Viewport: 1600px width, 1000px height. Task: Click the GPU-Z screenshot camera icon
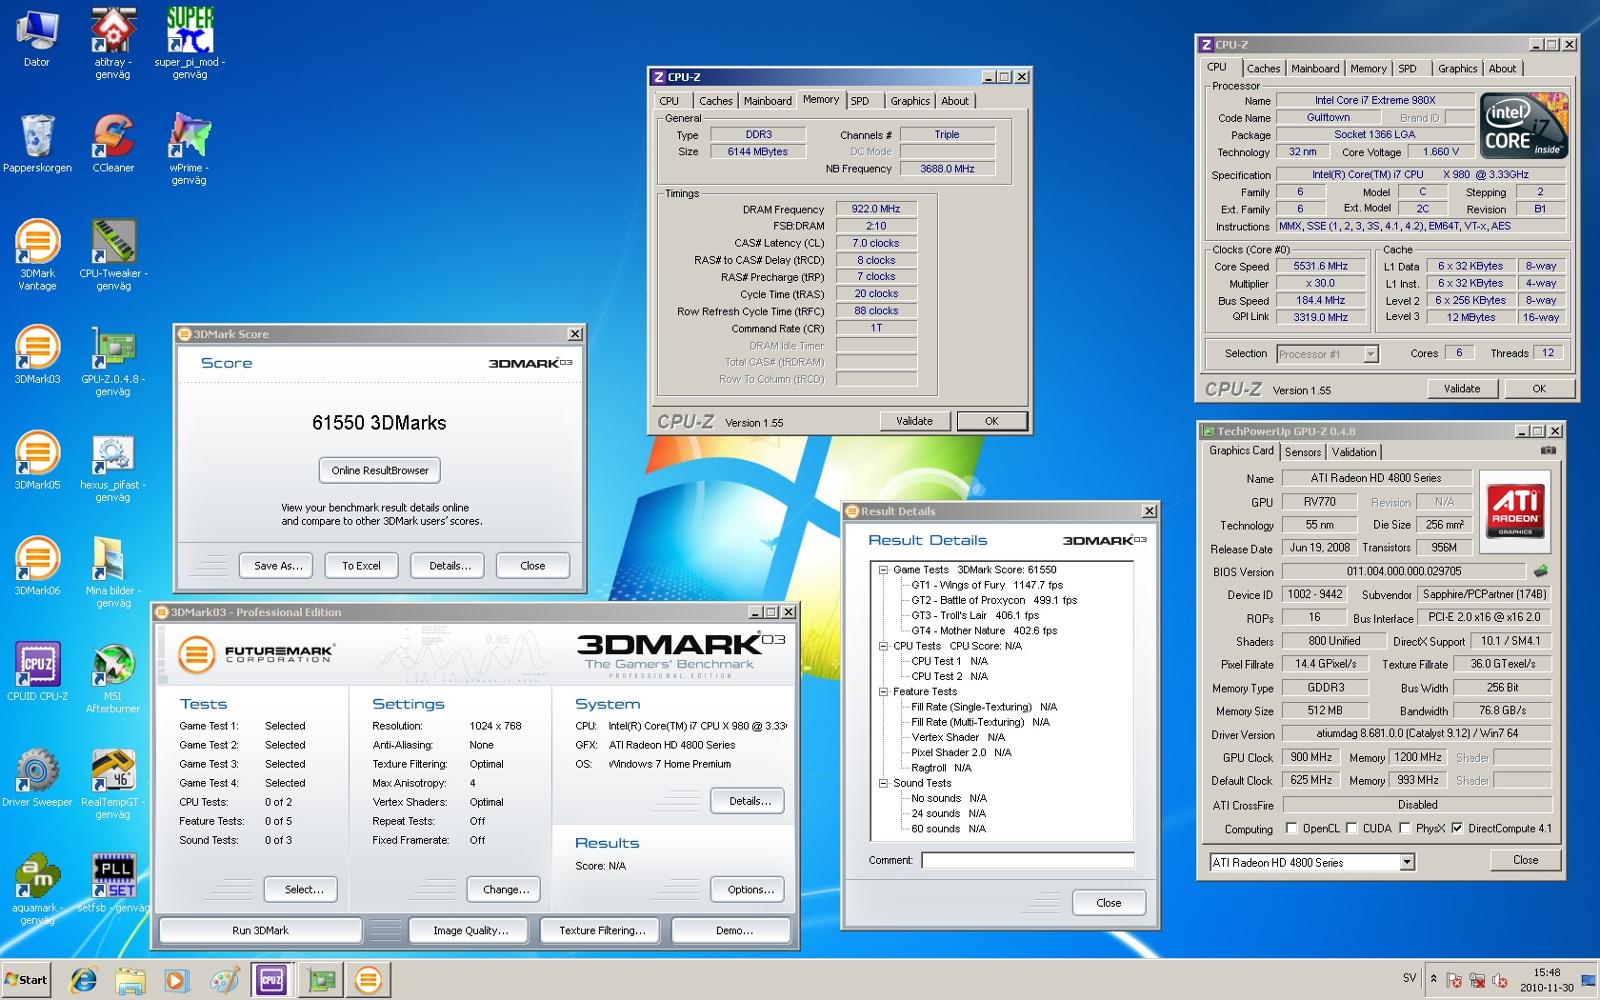click(1548, 450)
